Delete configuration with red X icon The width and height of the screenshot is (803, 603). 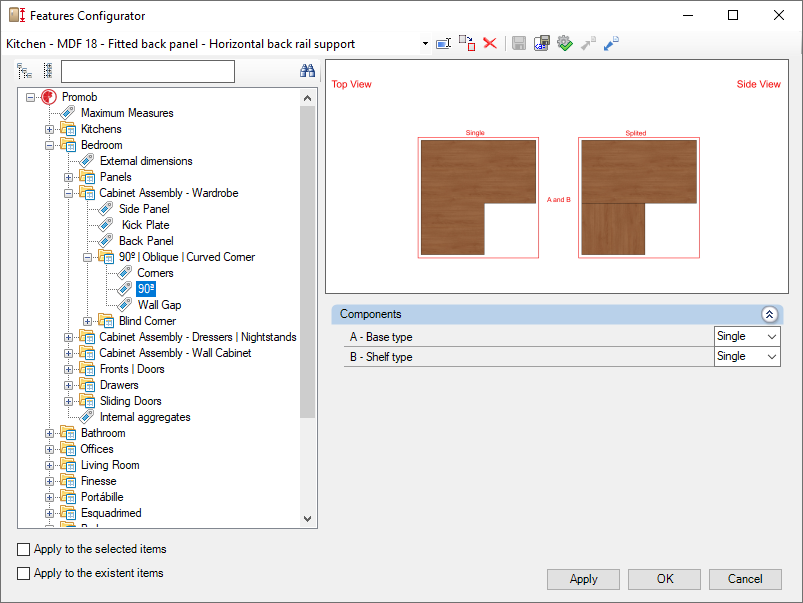coord(490,43)
